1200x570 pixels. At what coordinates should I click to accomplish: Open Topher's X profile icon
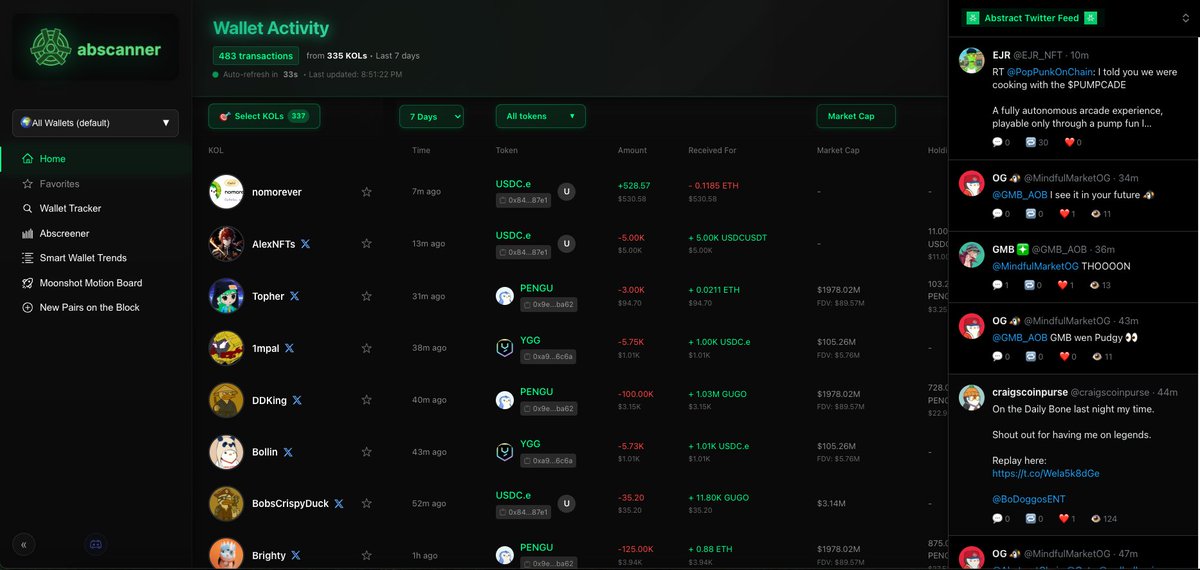[x=295, y=296]
